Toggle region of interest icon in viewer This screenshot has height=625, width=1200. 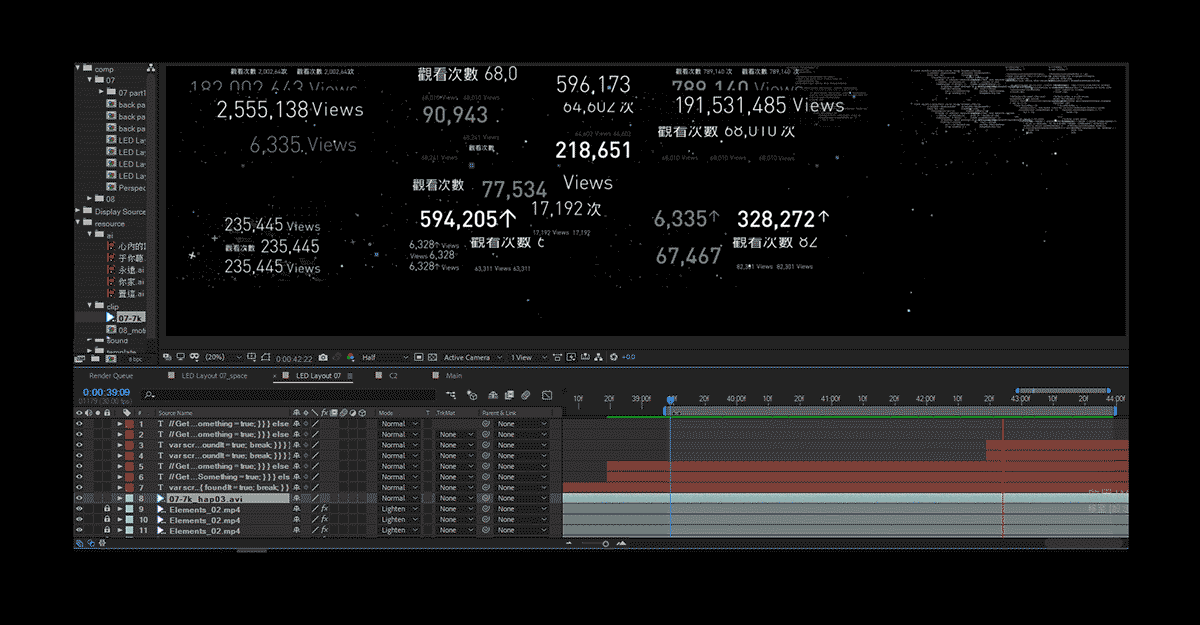[418, 357]
